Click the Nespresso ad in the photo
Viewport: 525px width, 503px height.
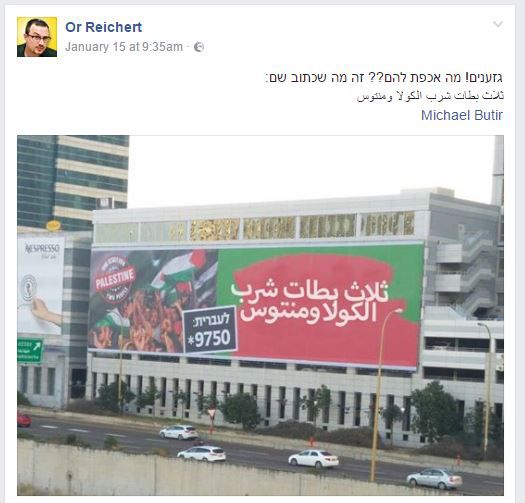tap(41, 285)
